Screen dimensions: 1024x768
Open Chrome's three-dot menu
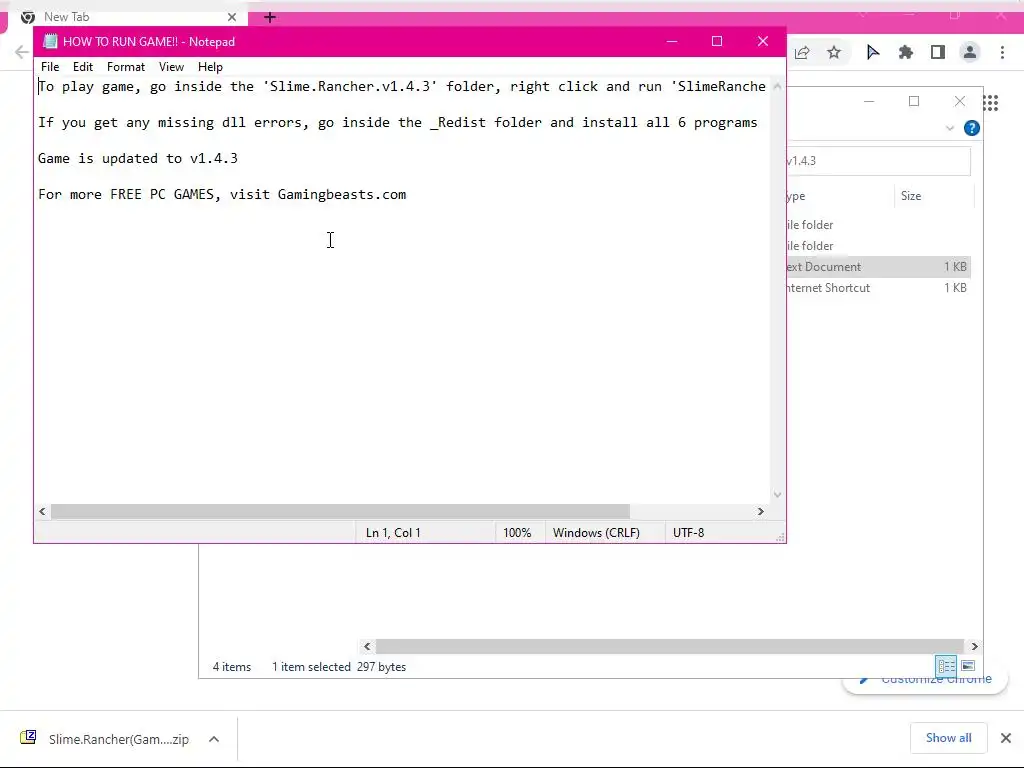coord(1002,52)
